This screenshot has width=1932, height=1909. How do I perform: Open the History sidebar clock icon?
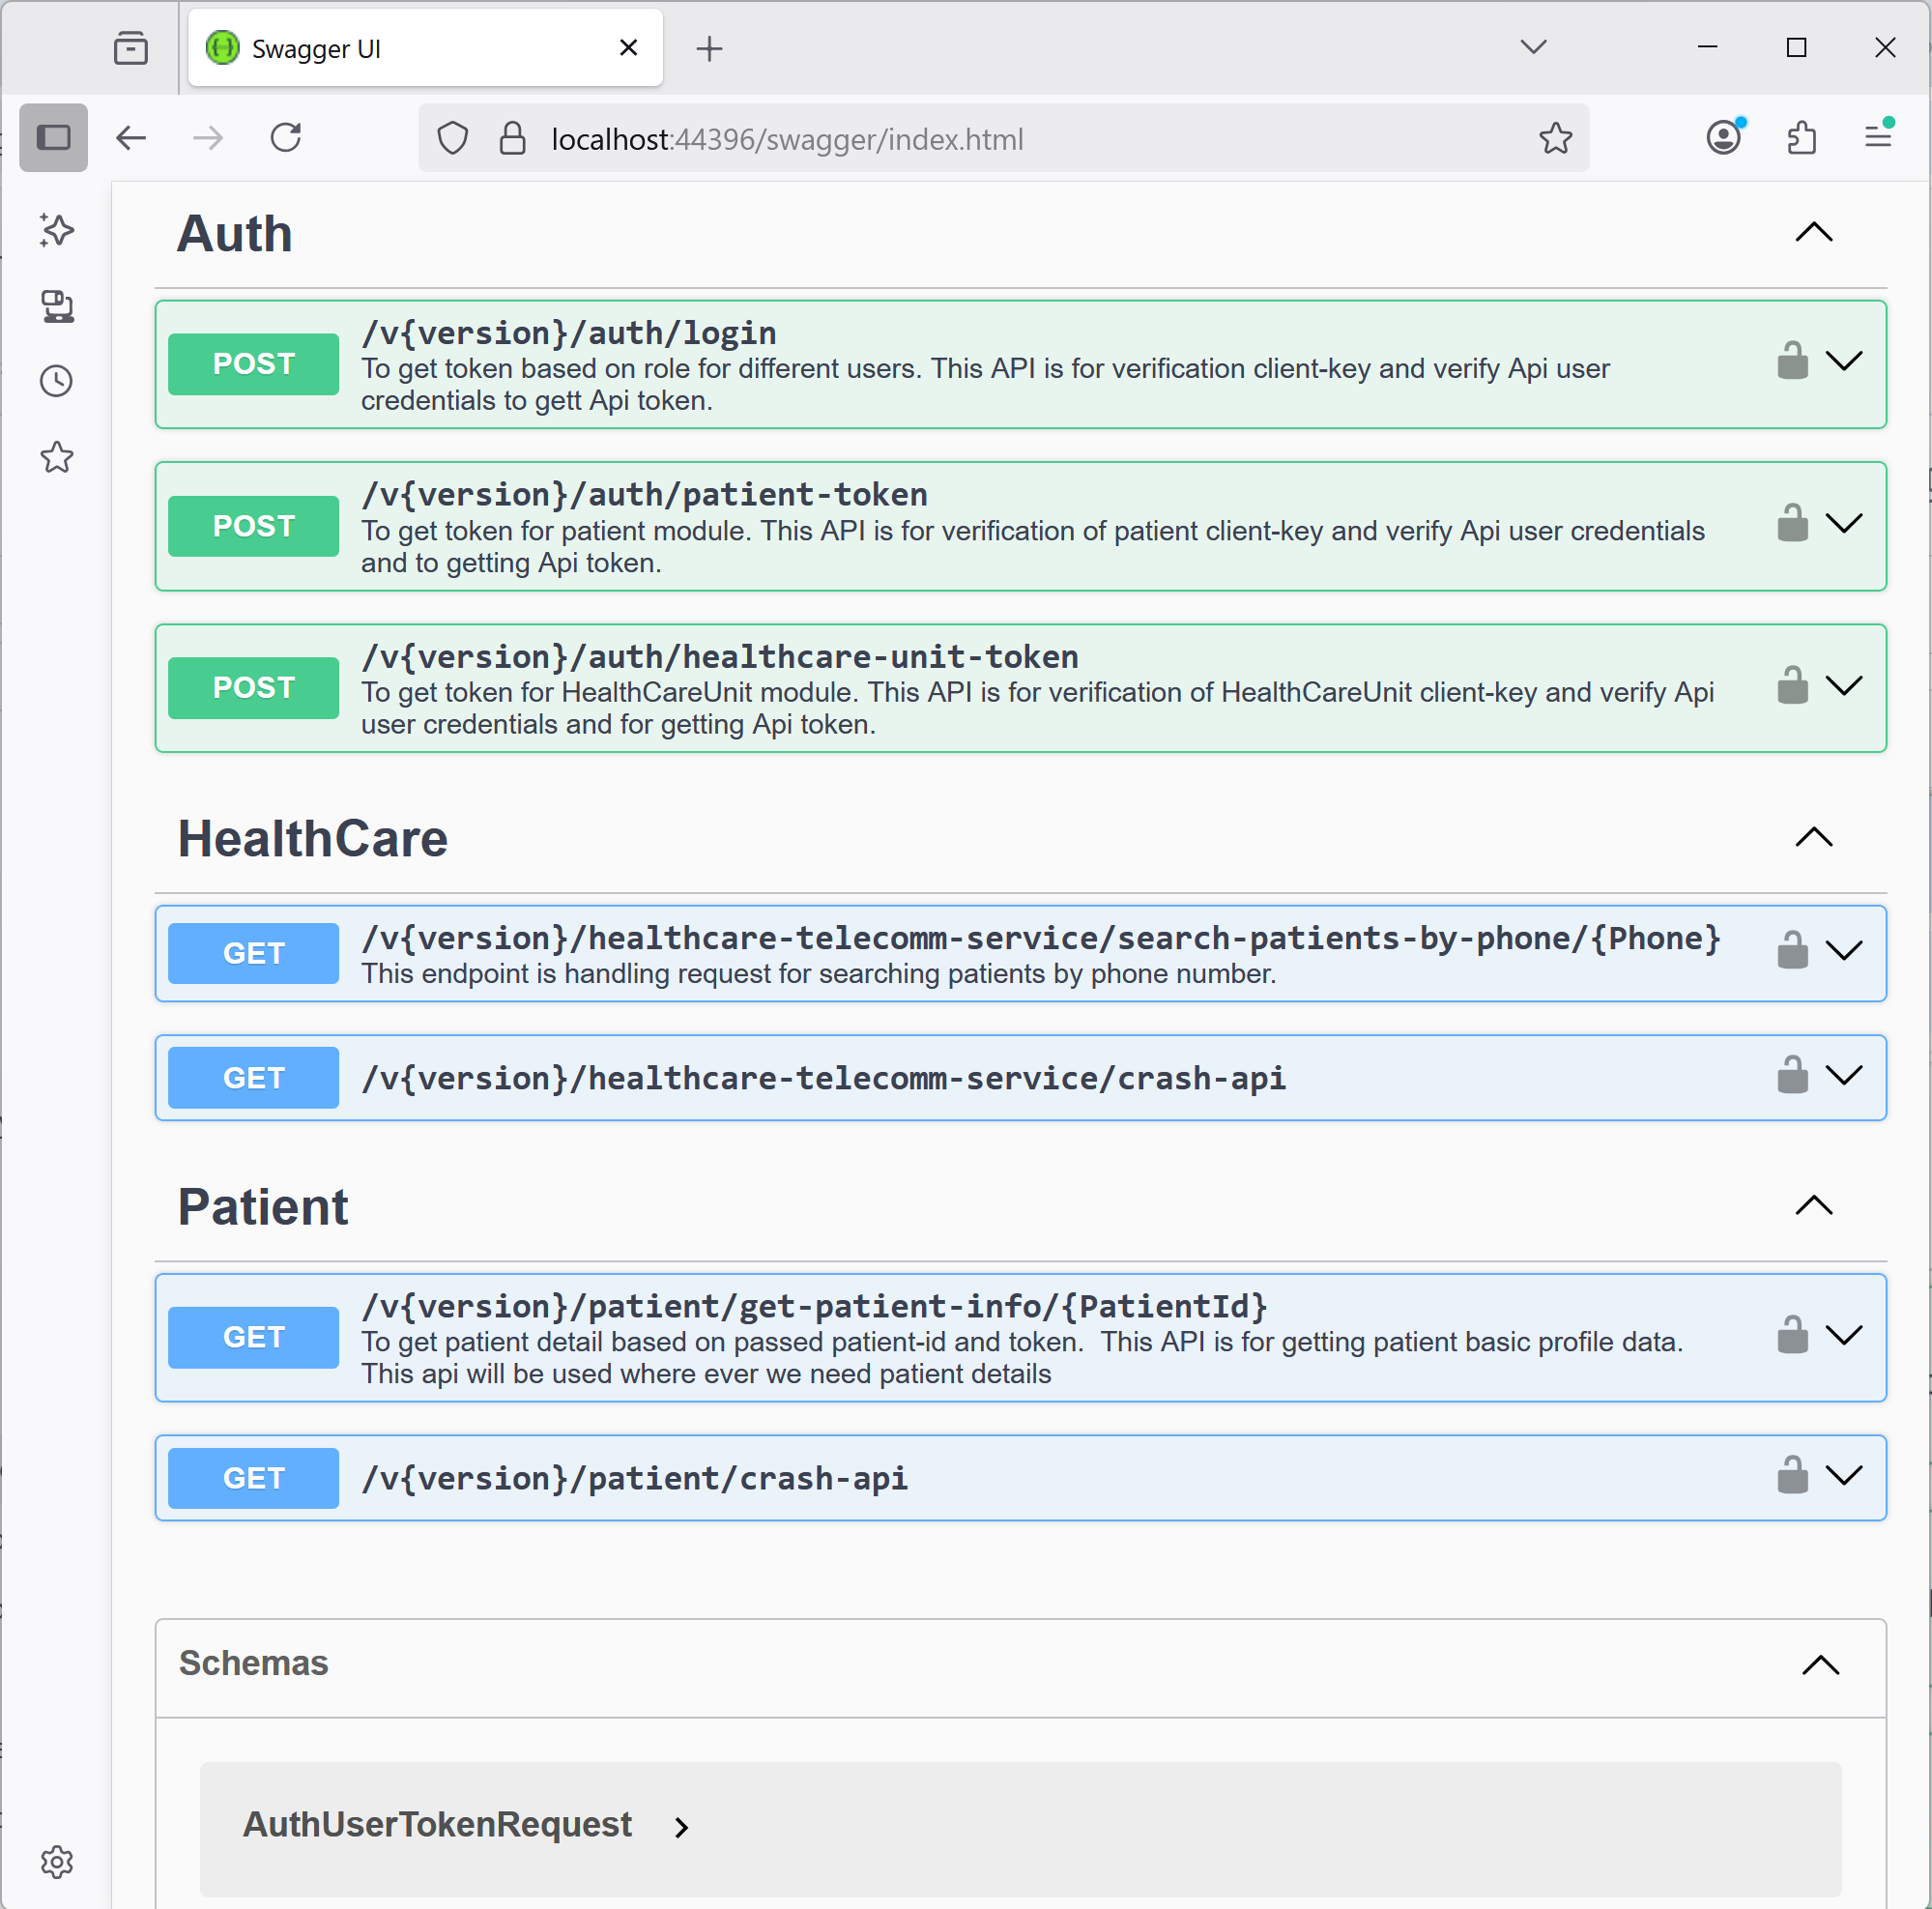click(57, 381)
